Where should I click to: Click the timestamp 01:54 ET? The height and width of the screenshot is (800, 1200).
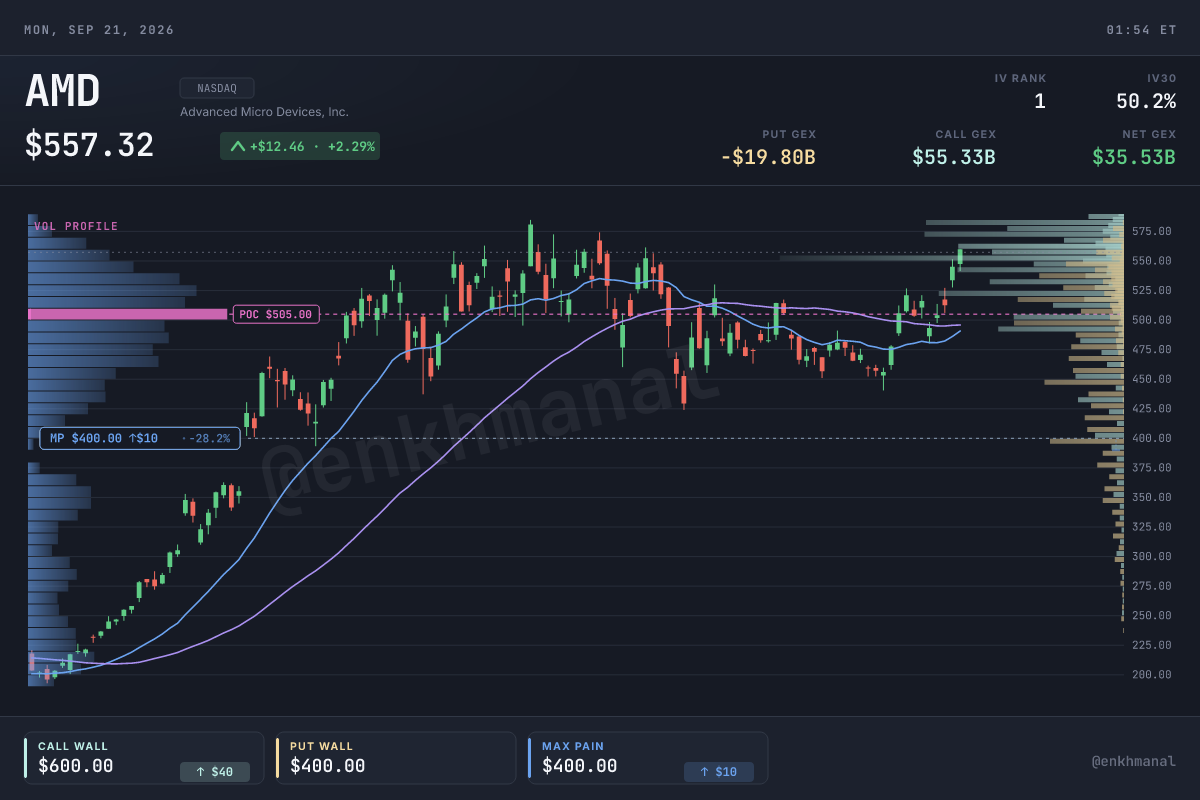point(1141,30)
